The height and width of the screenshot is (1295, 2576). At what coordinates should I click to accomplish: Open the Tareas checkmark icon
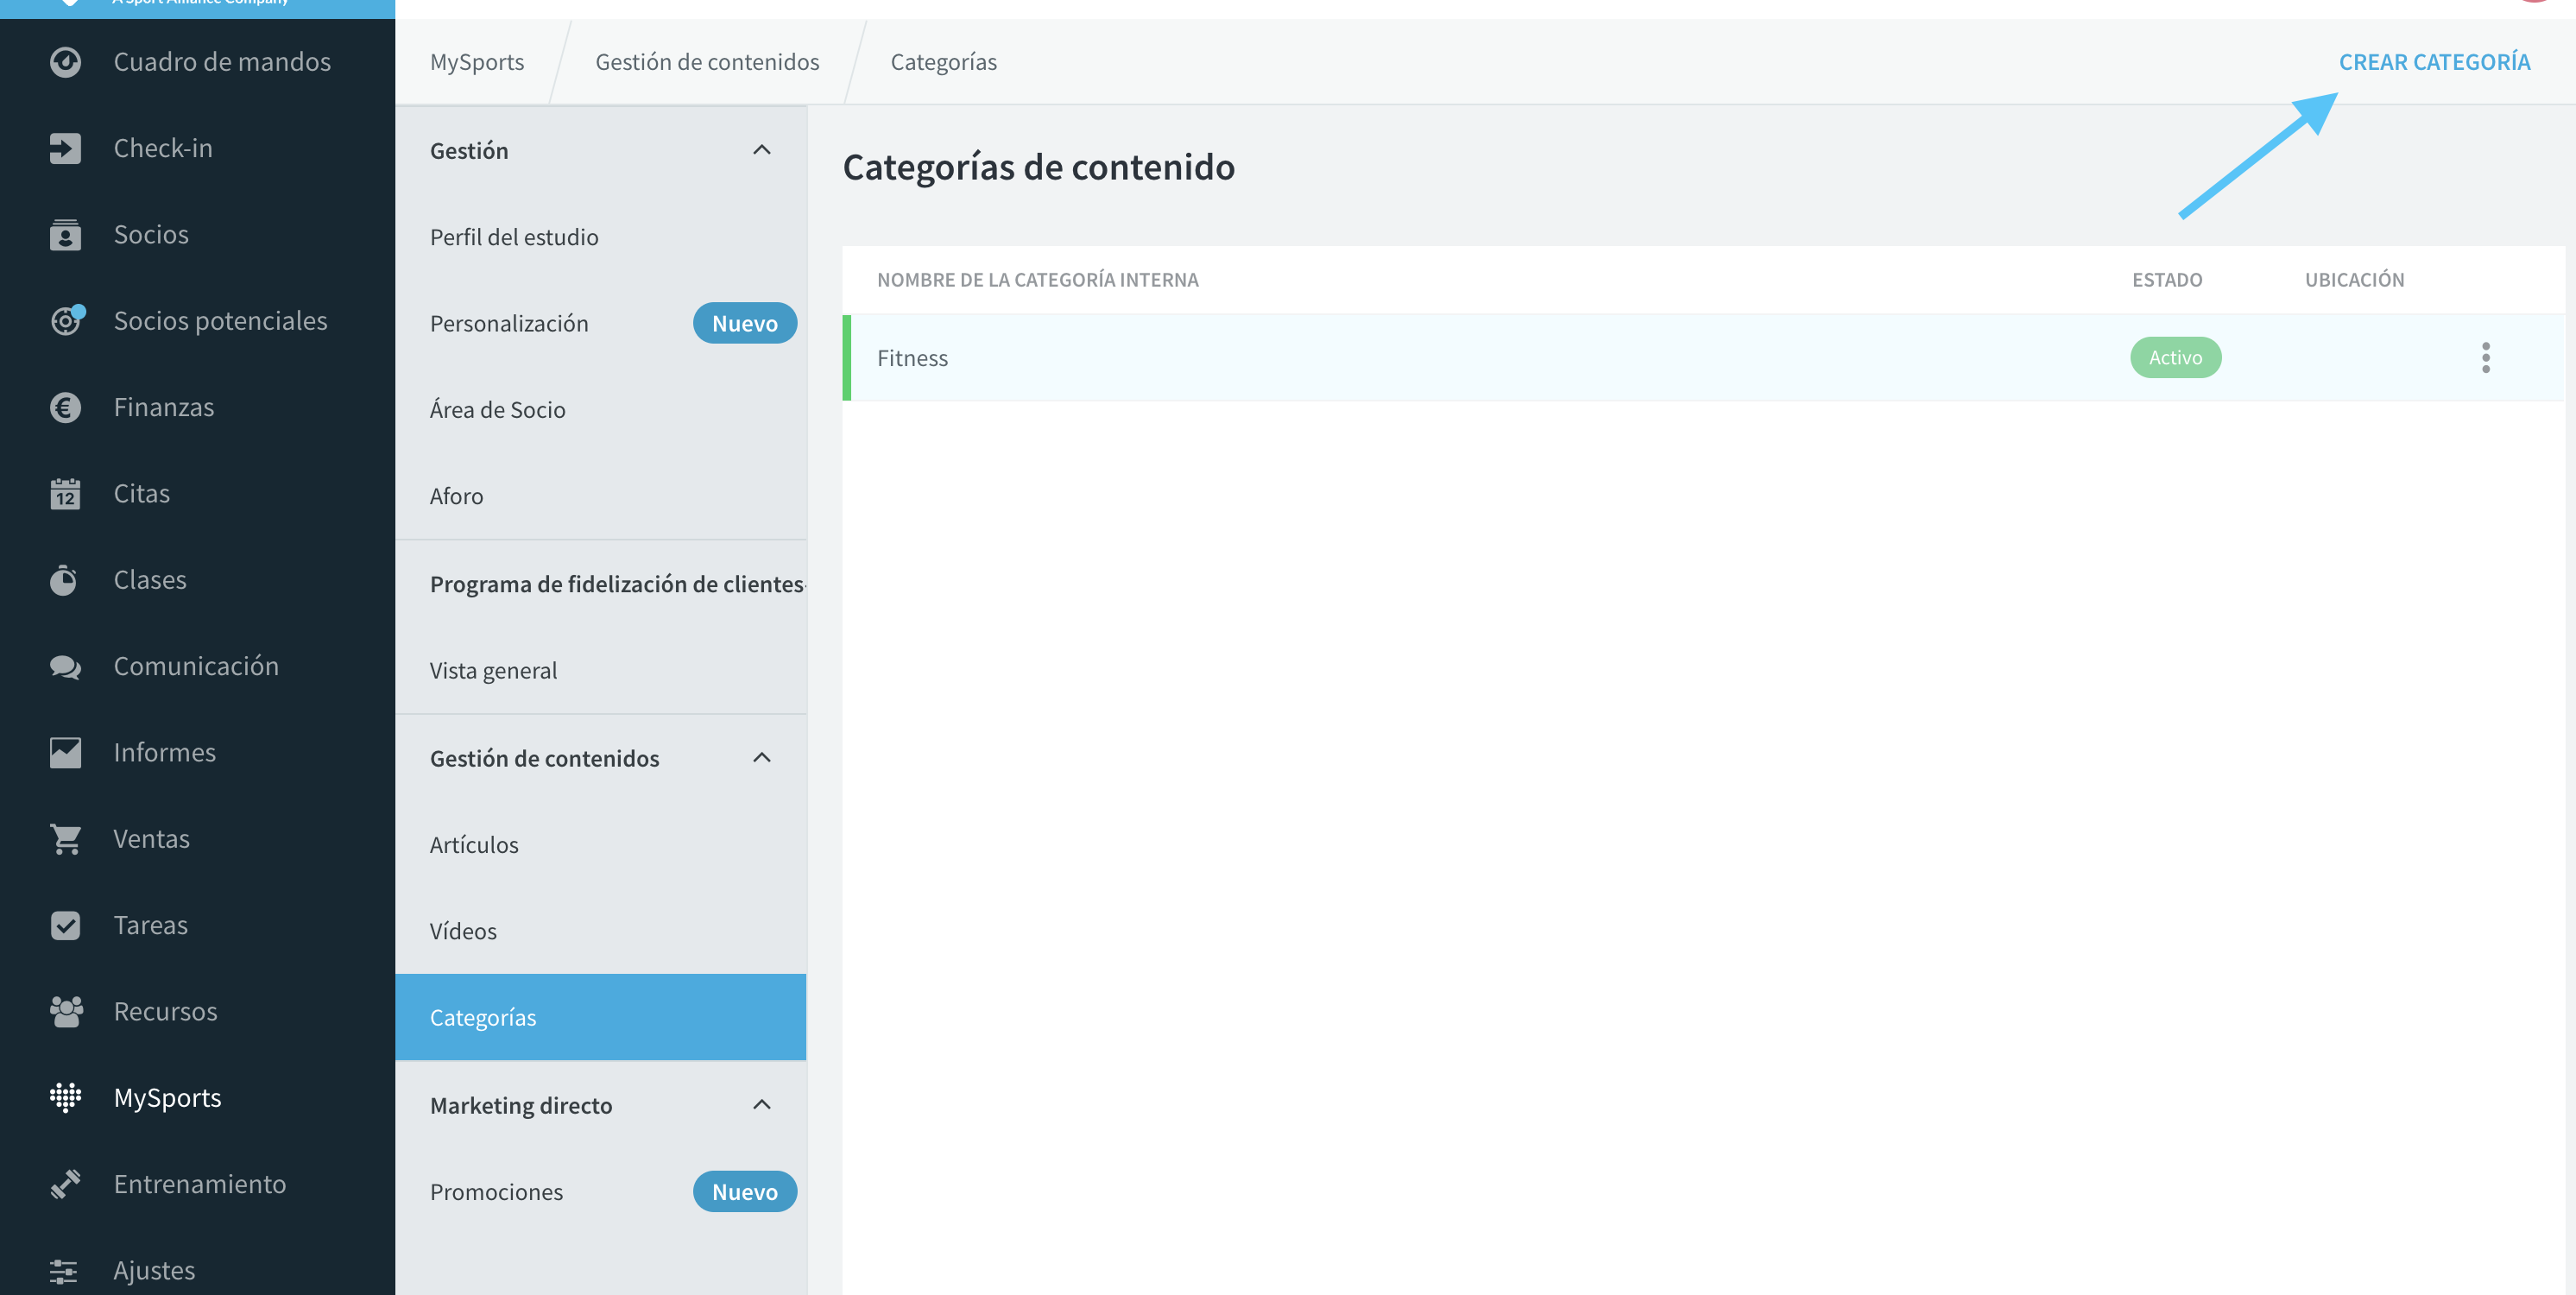pos(65,926)
